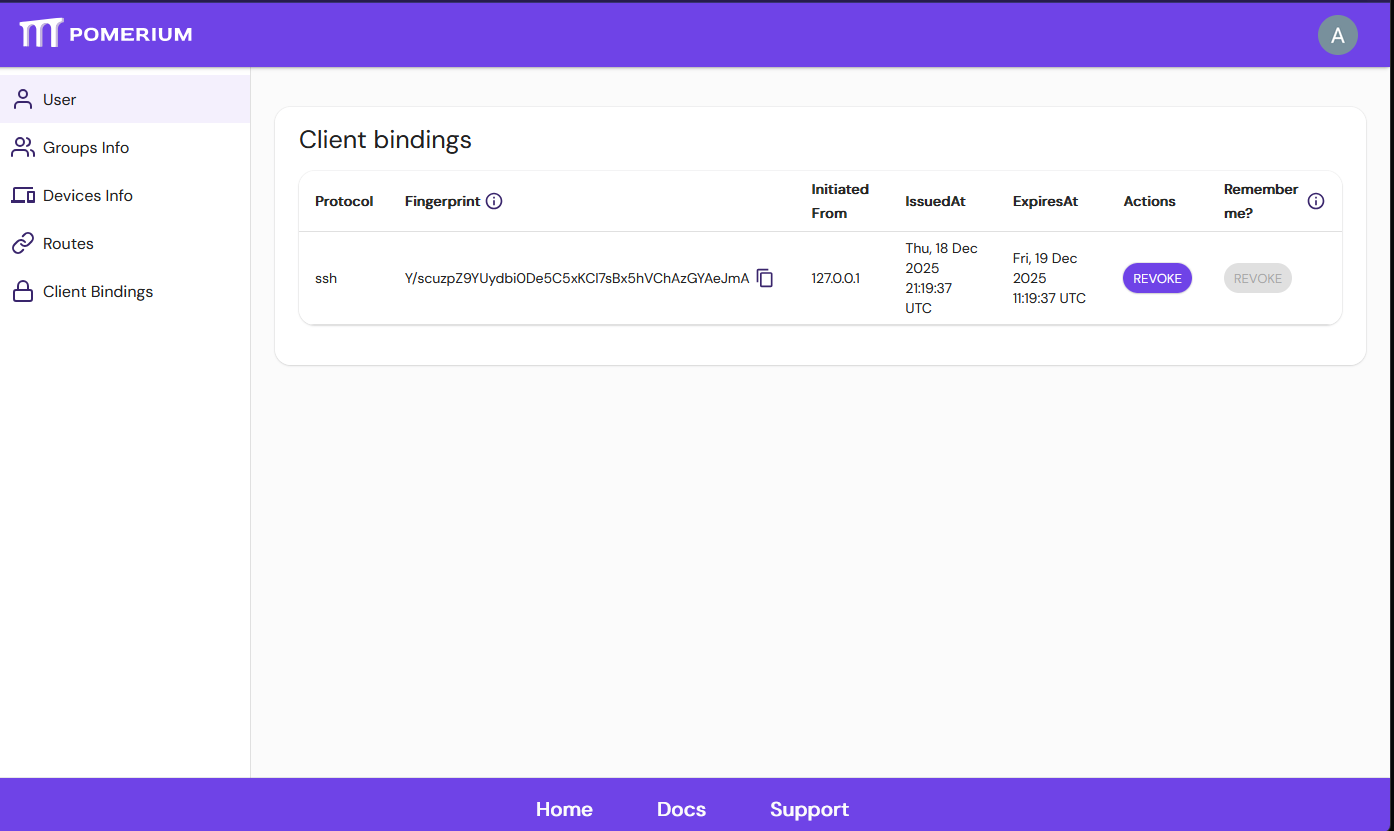Click the info icon beside Fingerprint
This screenshot has width=1394, height=831.
pos(494,201)
